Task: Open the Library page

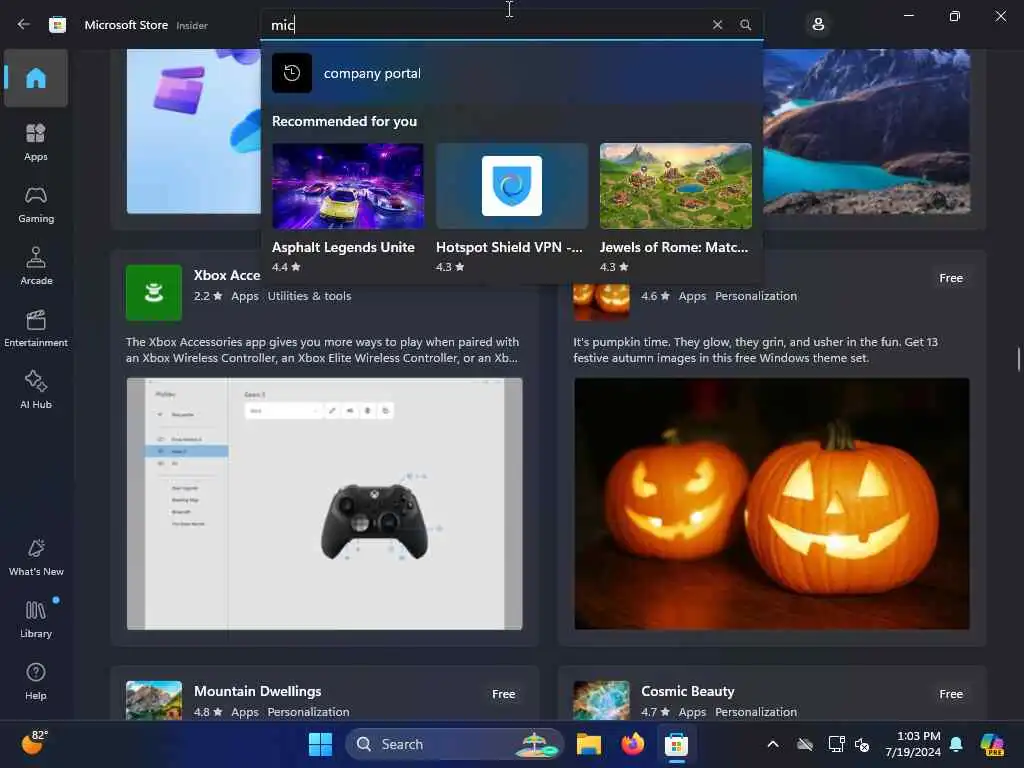Action: point(36,619)
